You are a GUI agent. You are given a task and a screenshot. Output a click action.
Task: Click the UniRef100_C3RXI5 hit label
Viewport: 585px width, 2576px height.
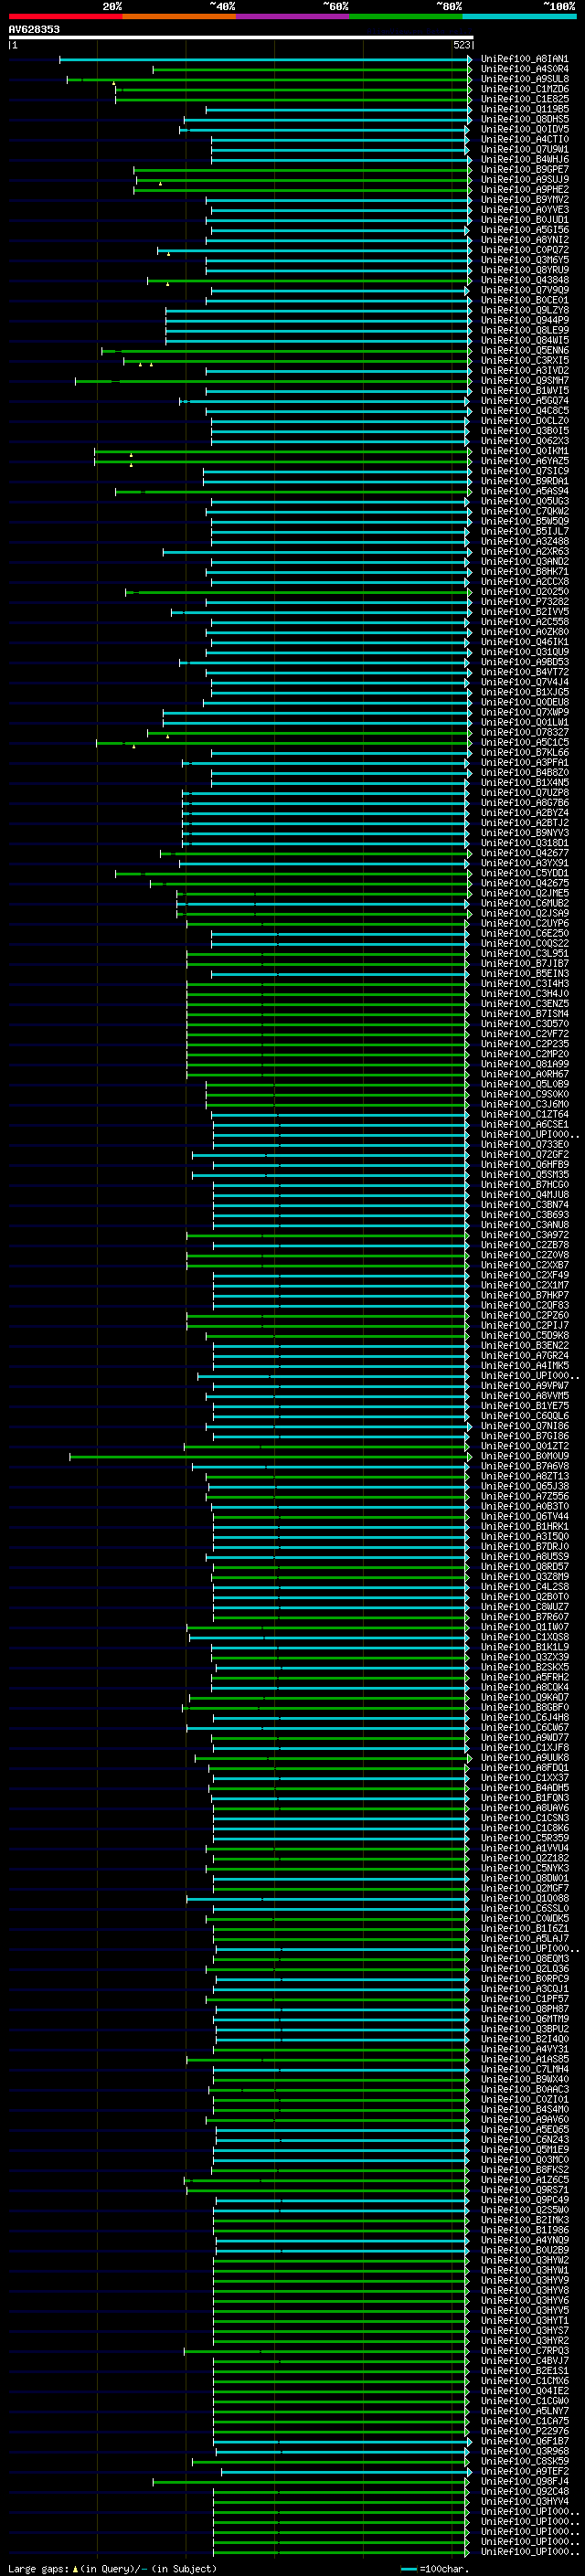point(525,361)
